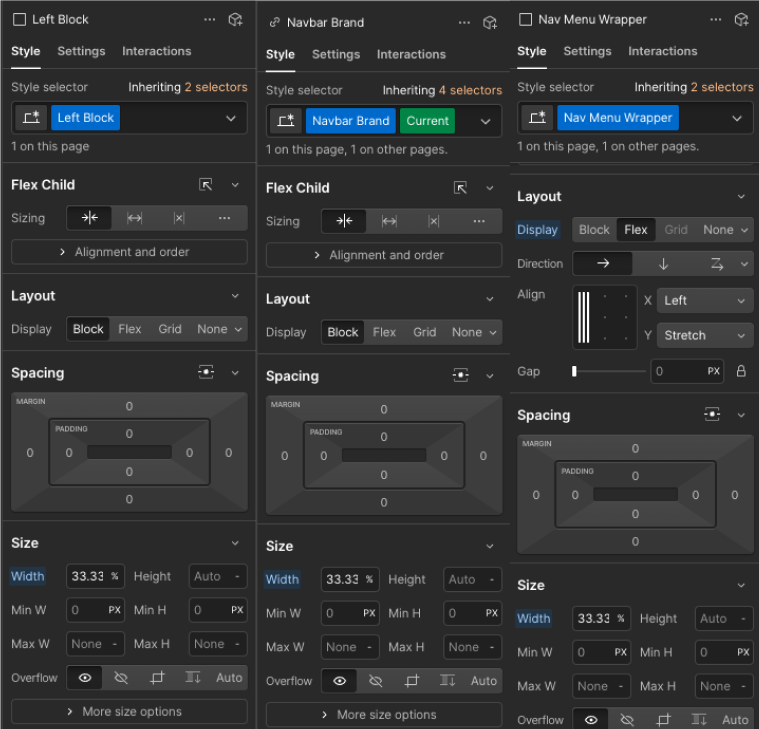
Task: Select don't-shrink-or-grow sizing in Left Block panel
Action: click(x=179, y=218)
